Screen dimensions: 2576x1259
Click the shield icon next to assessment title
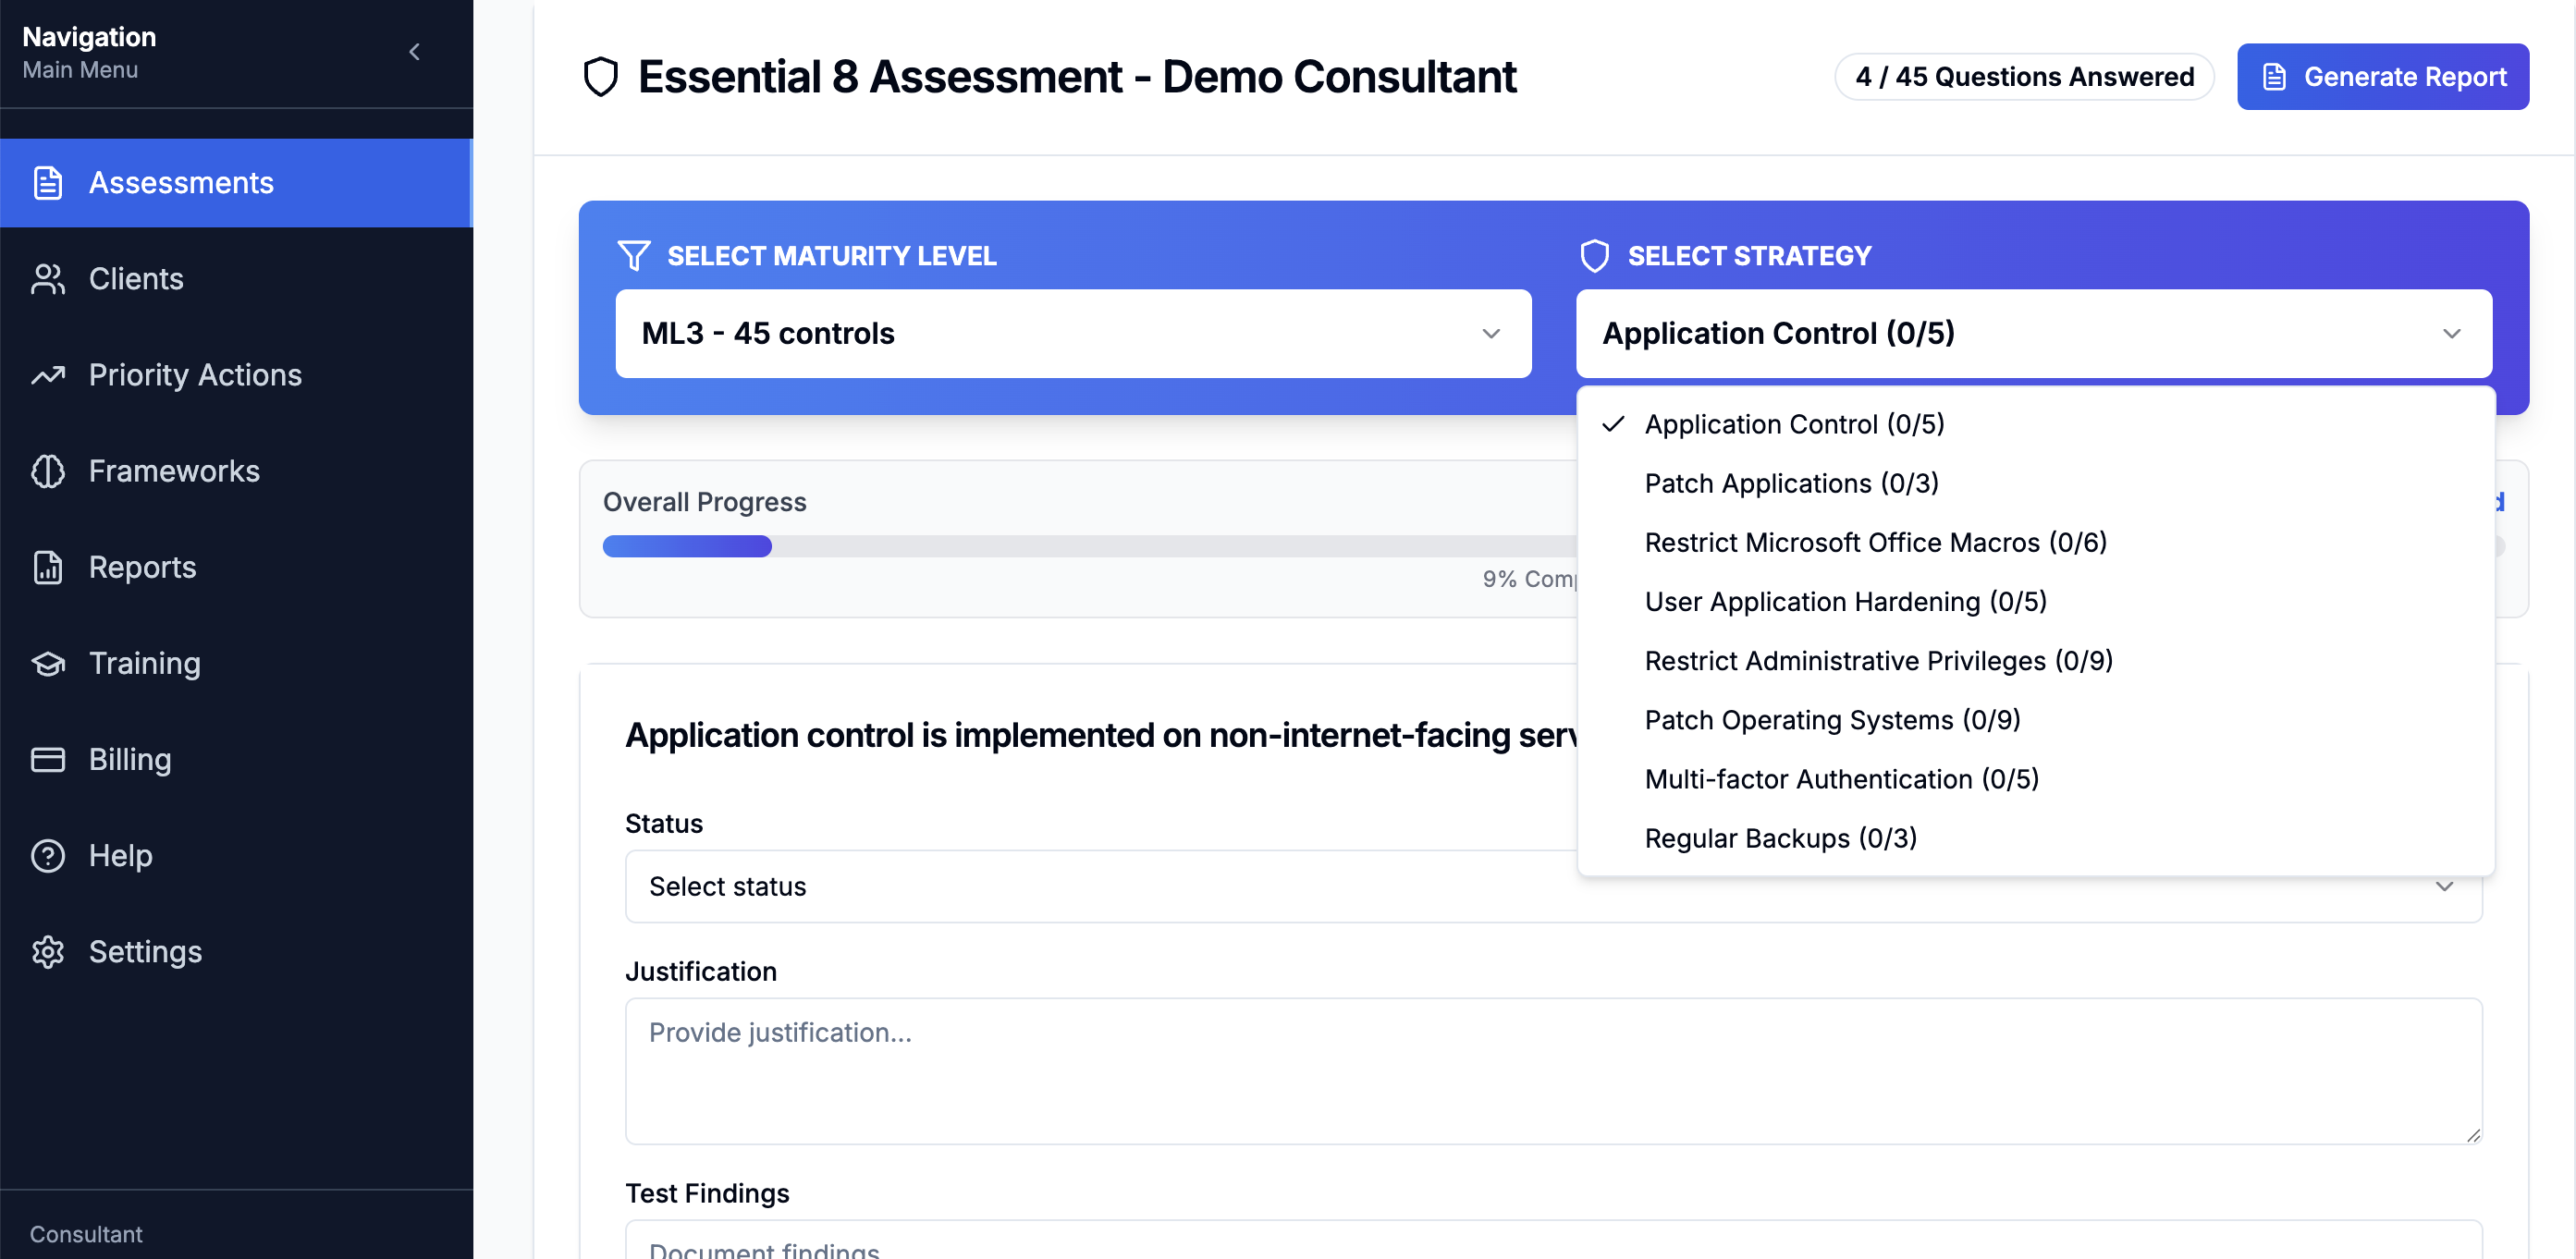pyautogui.click(x=599, y=75)
